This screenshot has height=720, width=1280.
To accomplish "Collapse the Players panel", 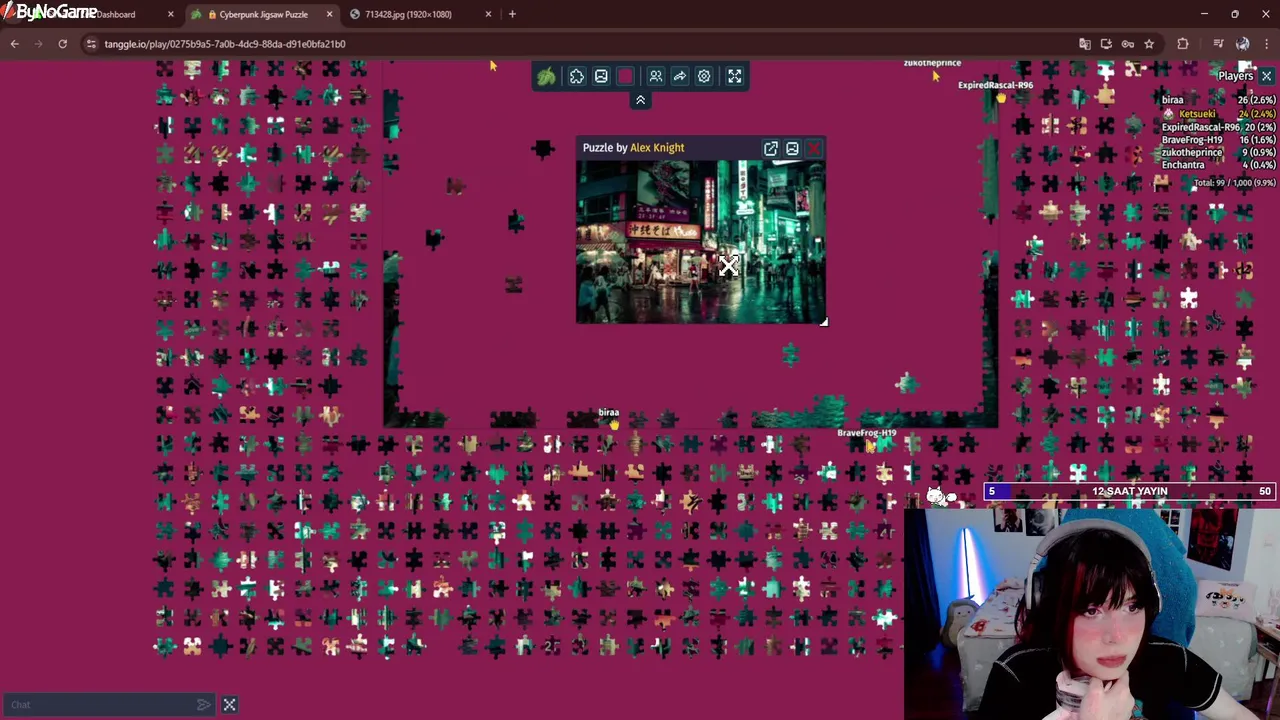I will coord(1266,76).
